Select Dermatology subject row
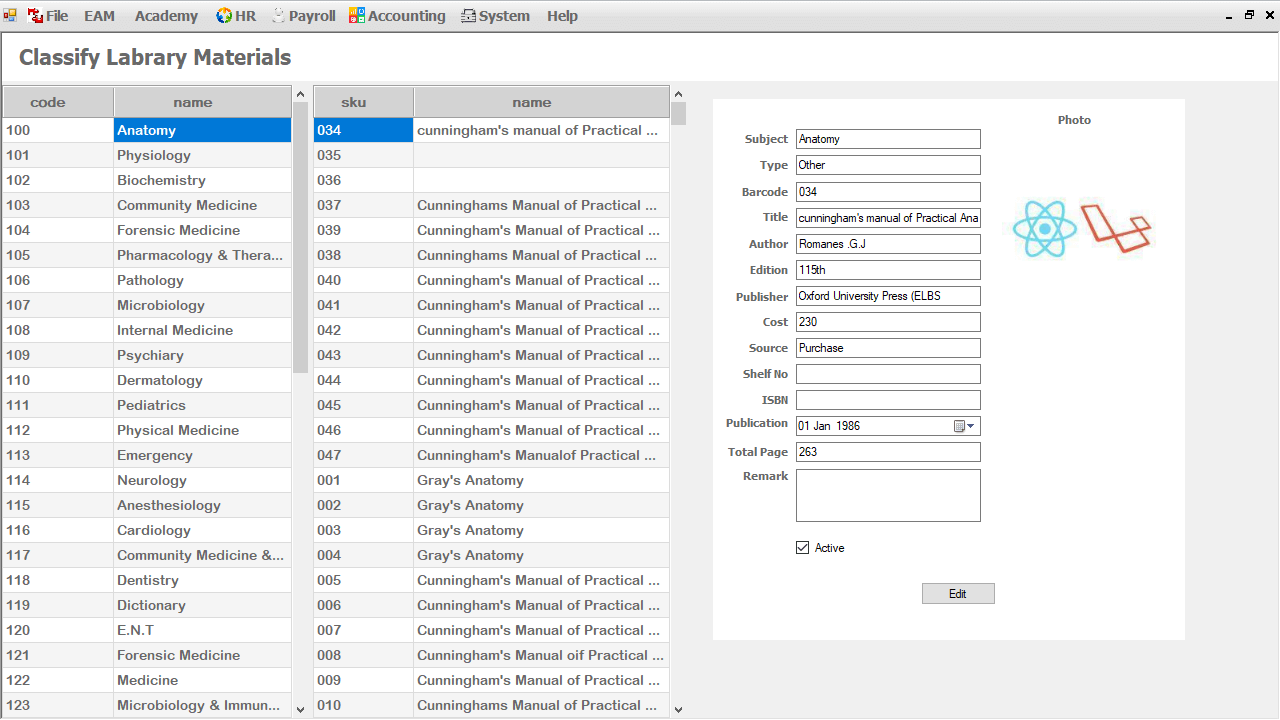The height and width of the screenshot is (720, 1280). [147, 380]
